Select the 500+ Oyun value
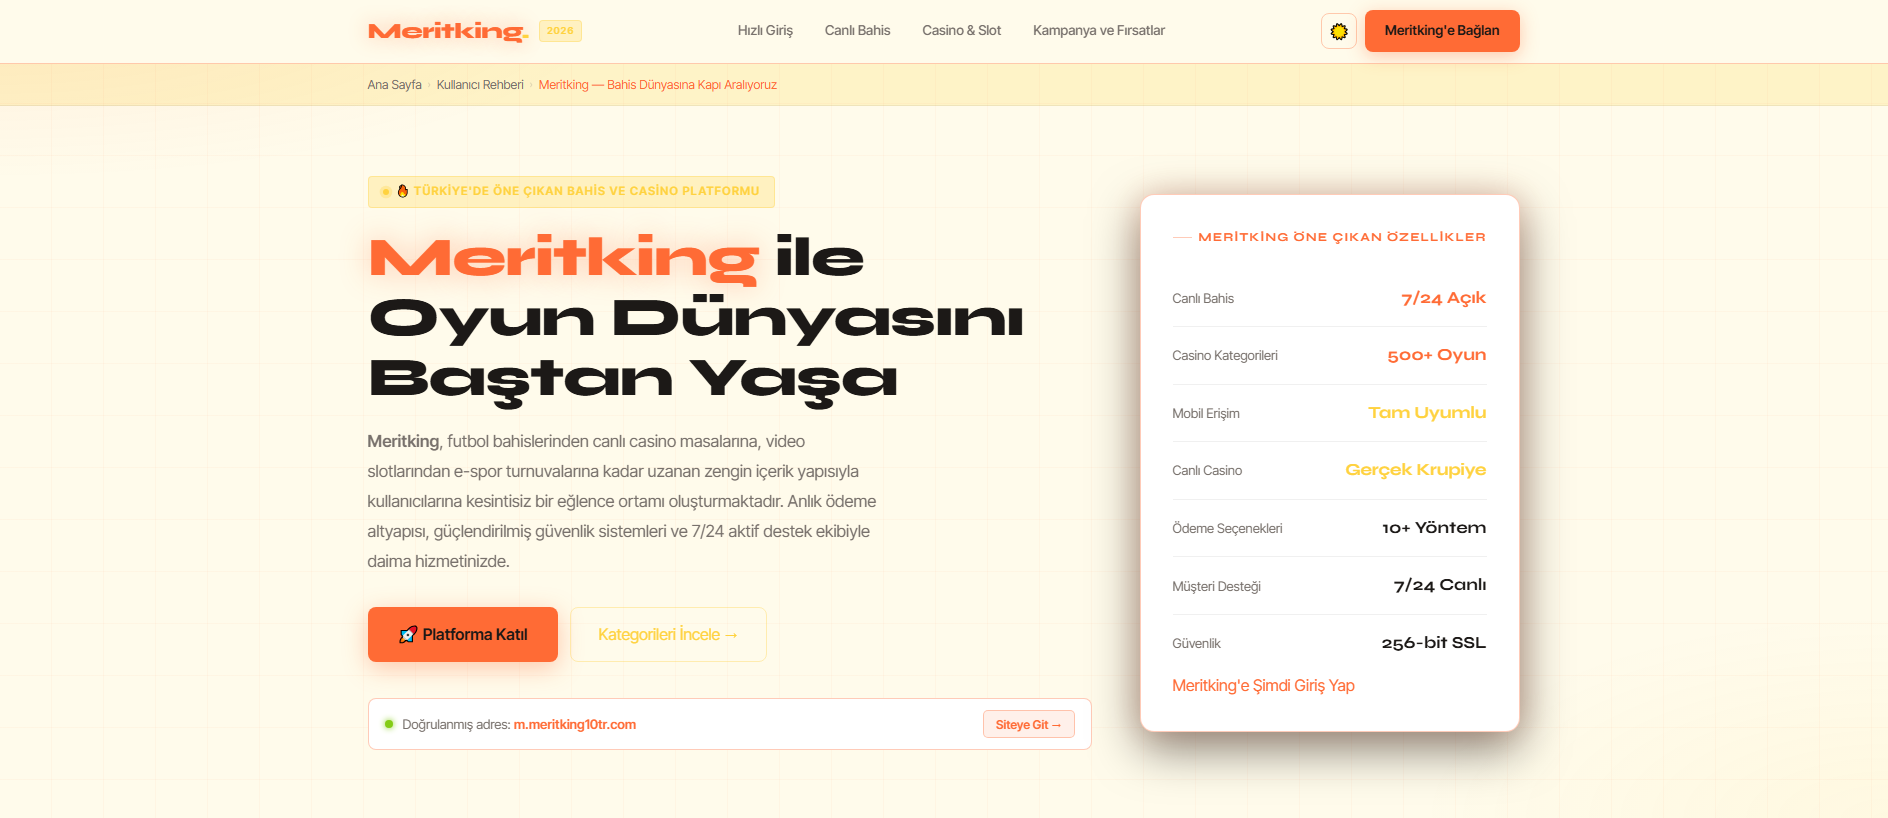Viewport: 1888px width, 818px height. coord(1436,356)
